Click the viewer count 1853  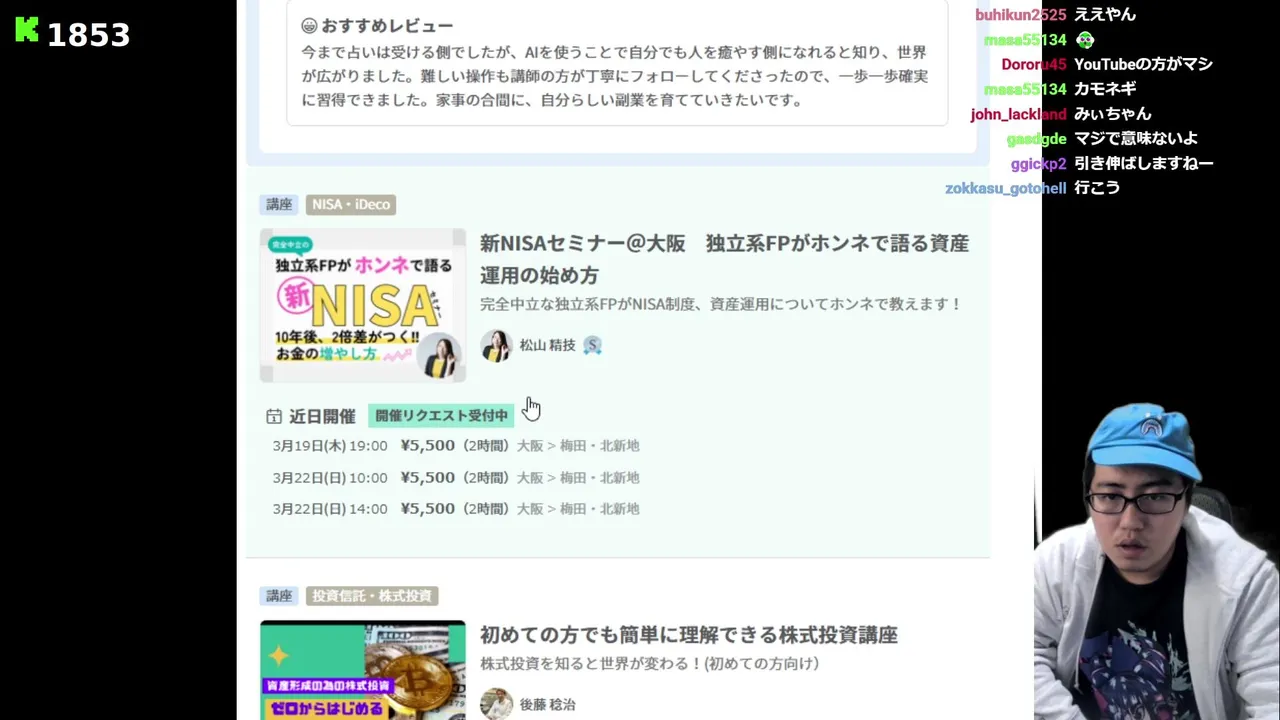pos(89,35)
